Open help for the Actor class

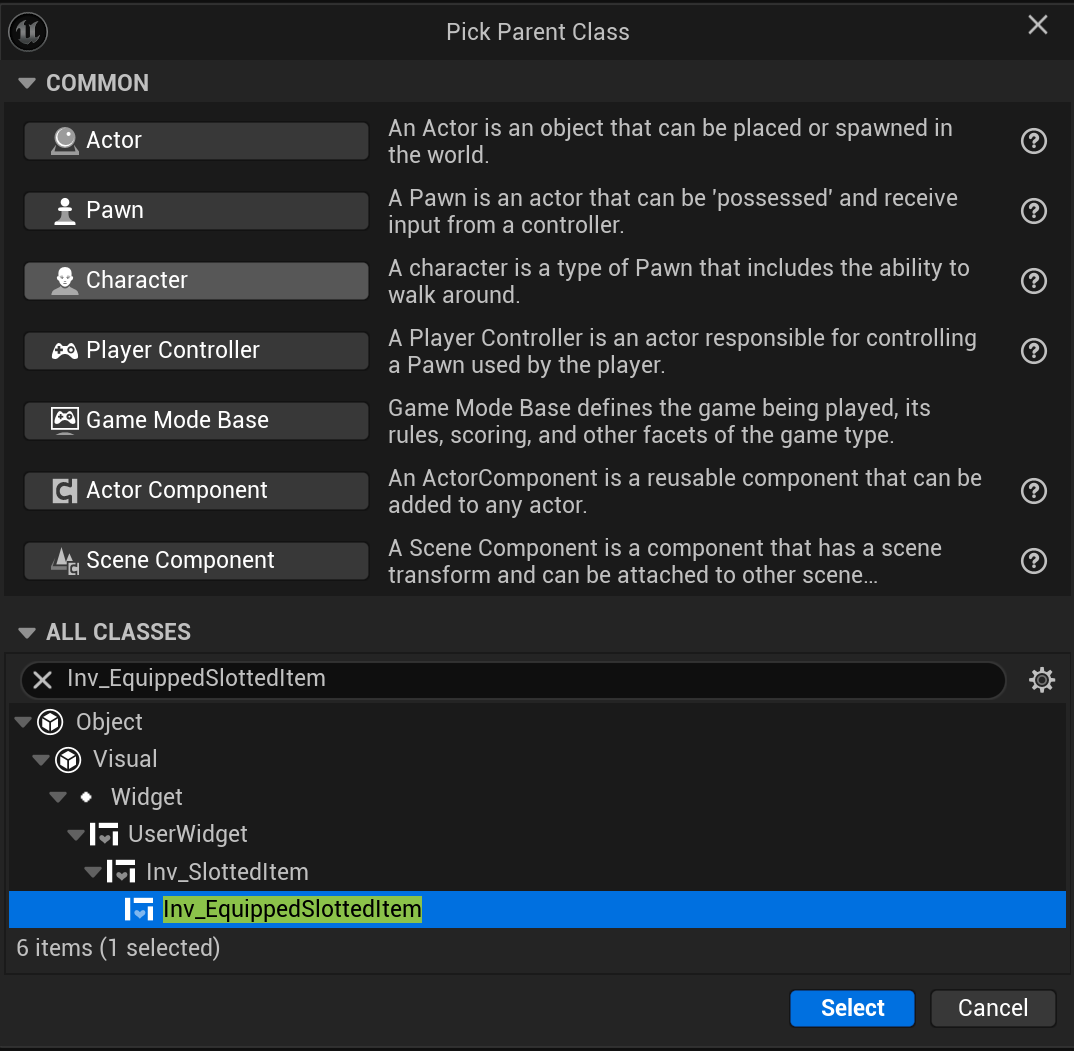[1033, 141]
